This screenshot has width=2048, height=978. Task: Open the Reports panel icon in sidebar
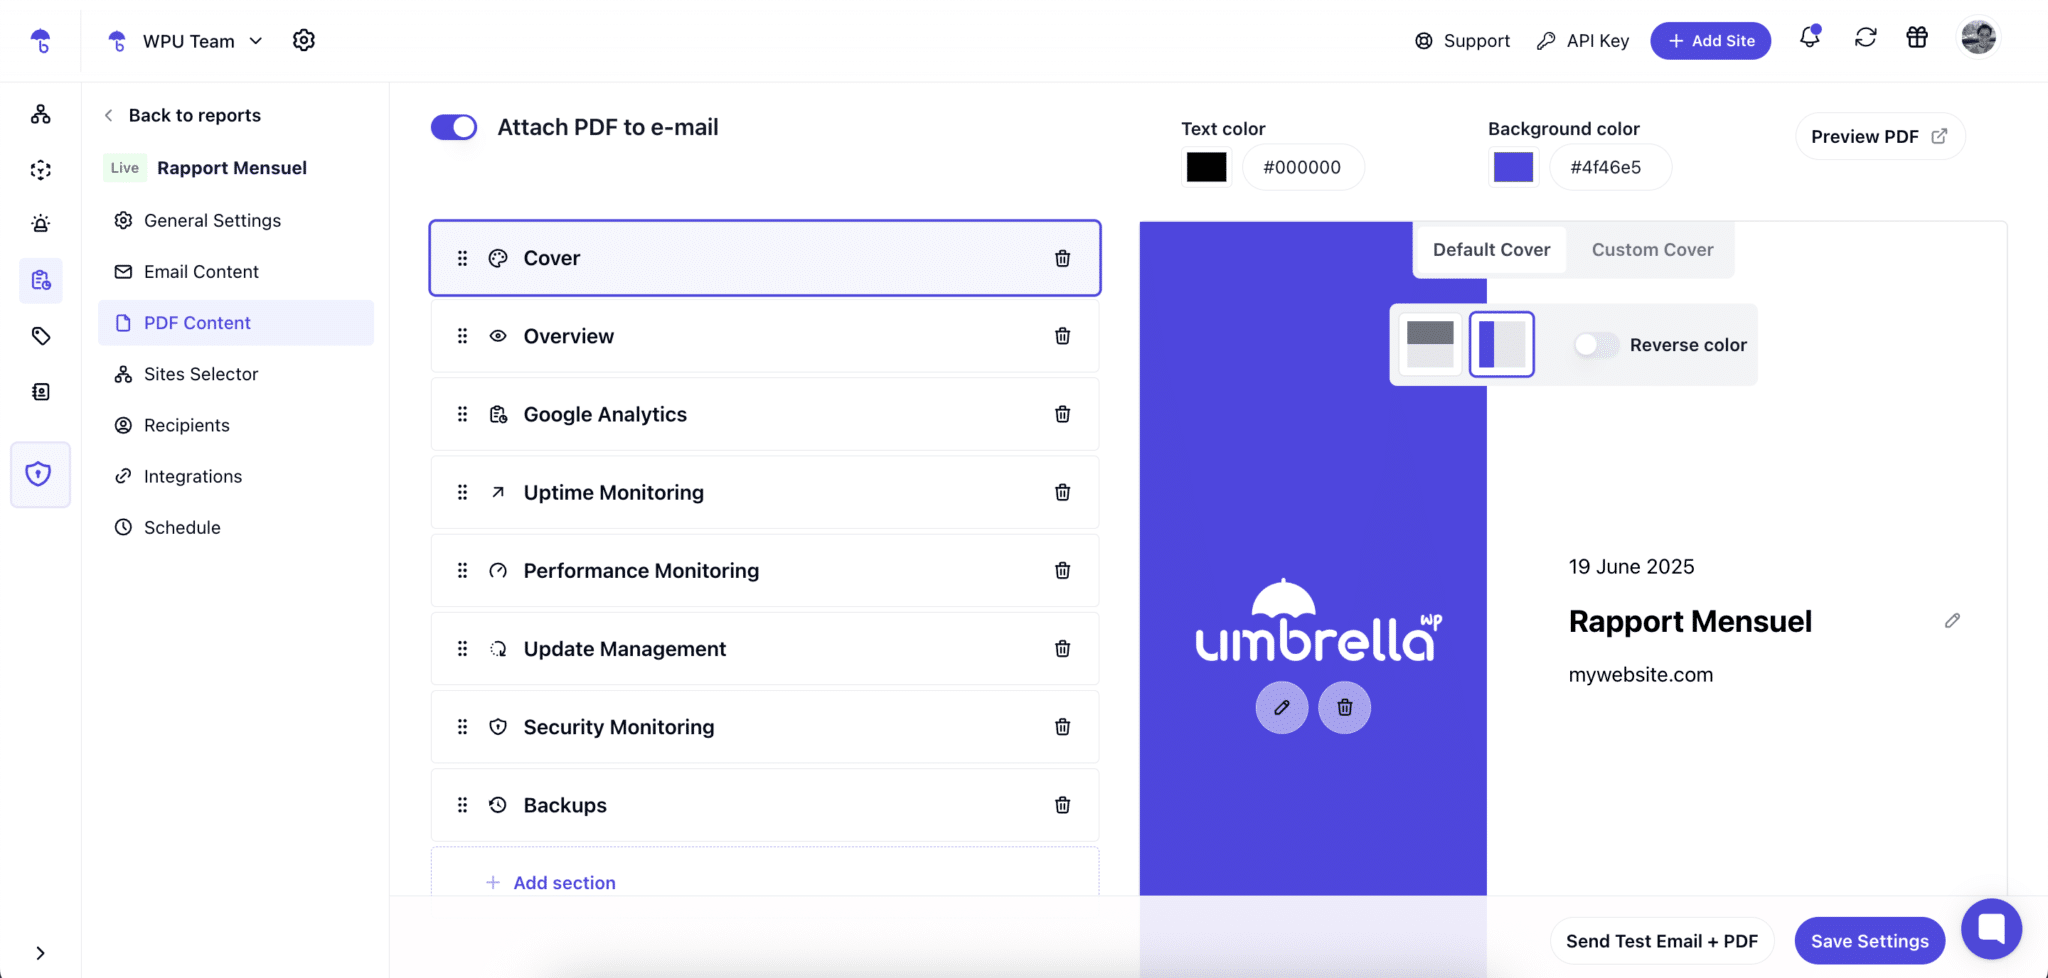pos(40,280)
